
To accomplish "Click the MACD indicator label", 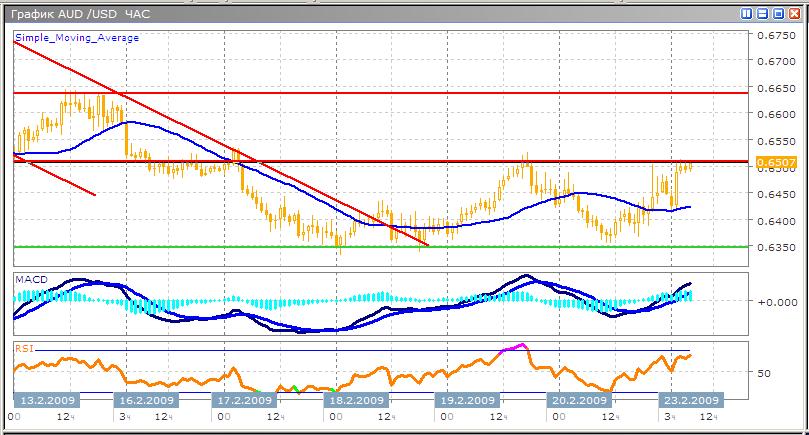I will click(x=31, y=279).
